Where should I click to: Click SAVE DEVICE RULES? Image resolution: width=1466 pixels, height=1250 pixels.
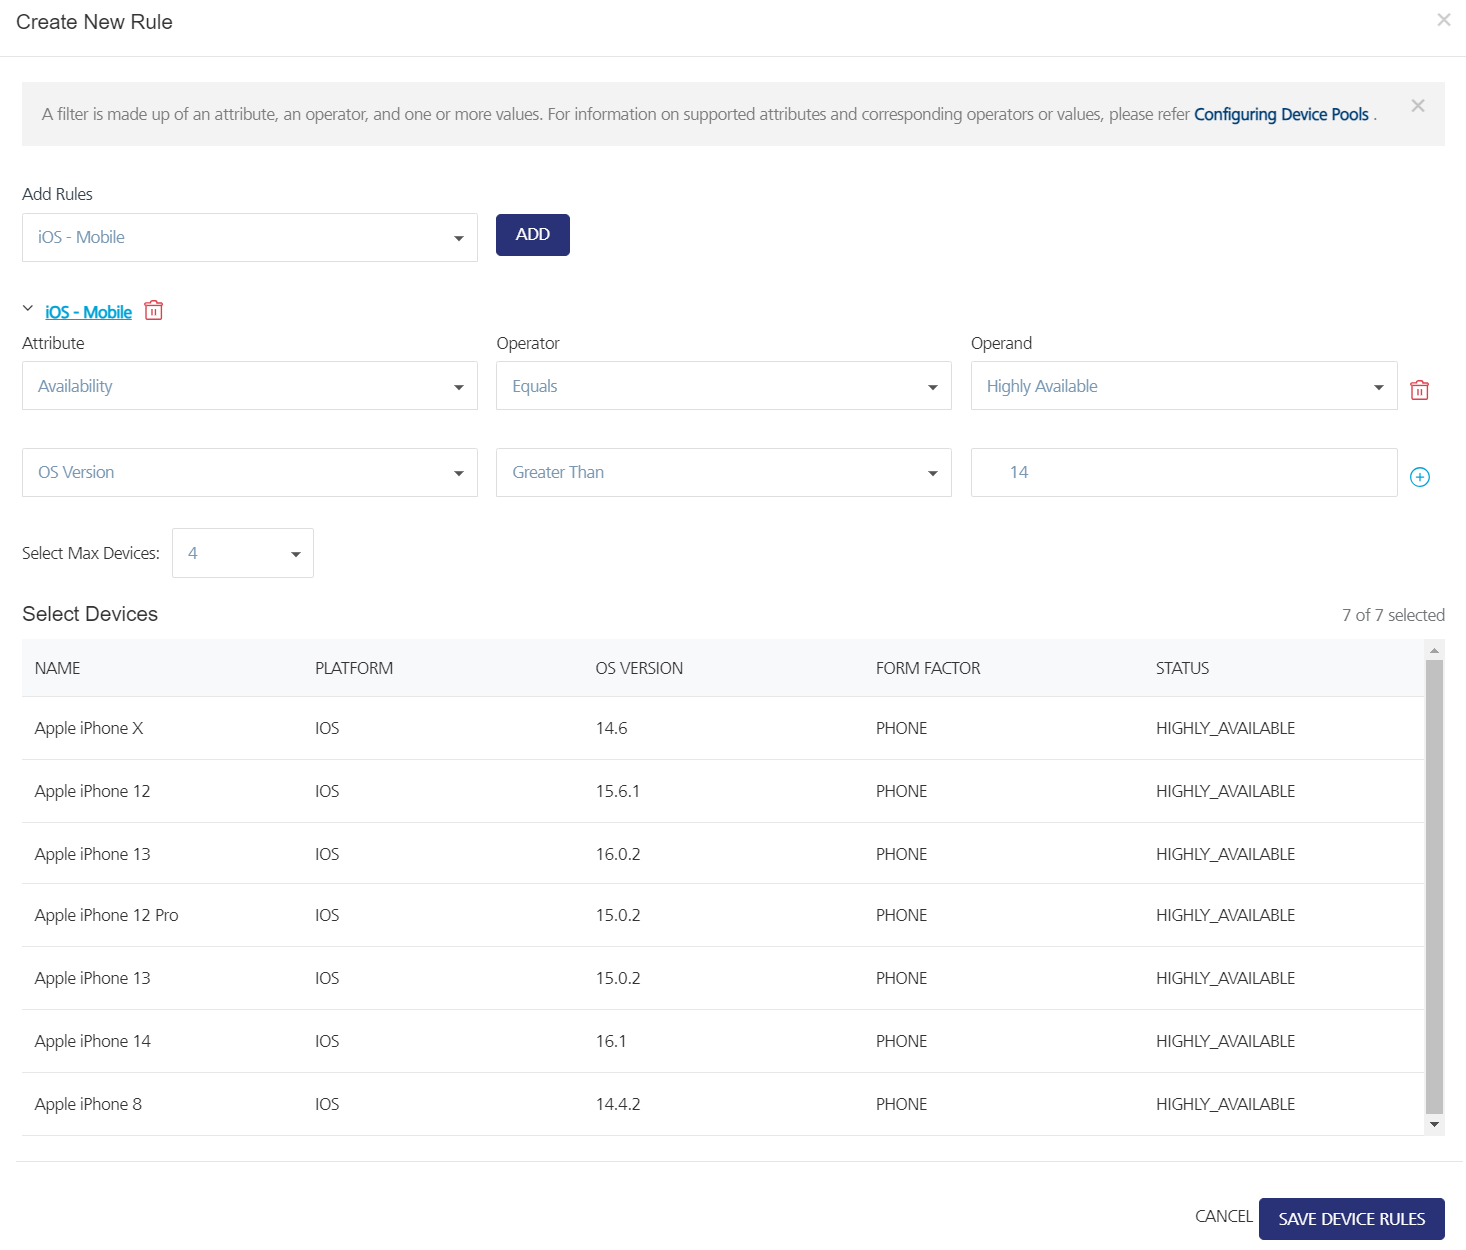[1352, 1218]
